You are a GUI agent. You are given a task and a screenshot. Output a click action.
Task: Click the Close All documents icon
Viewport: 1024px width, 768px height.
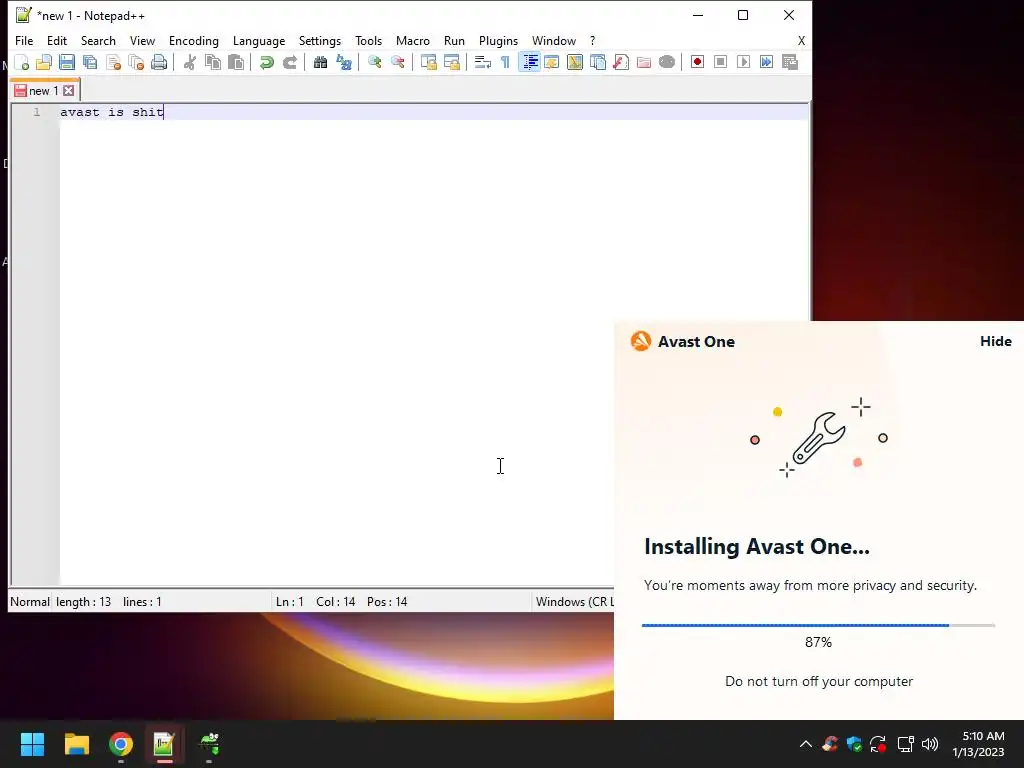tap(136, 62)
